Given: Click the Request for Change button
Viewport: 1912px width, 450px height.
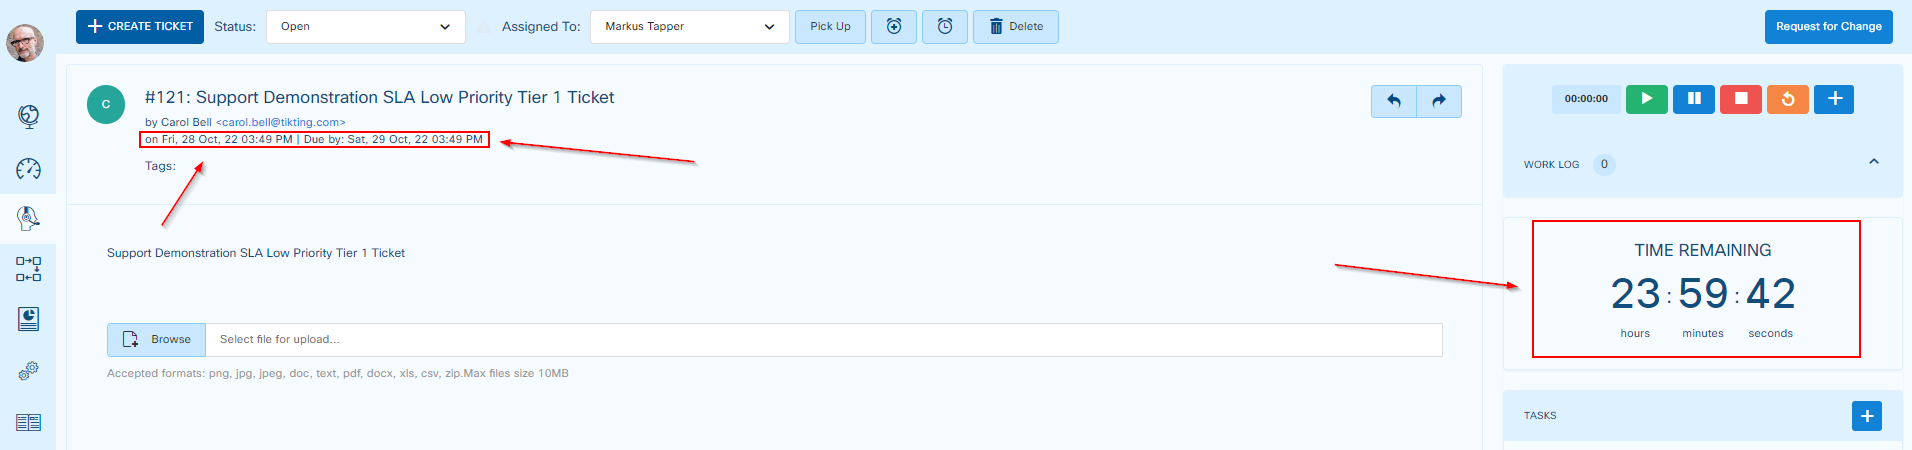Looking at the screenshot, I should click(x=1828, y=27).
